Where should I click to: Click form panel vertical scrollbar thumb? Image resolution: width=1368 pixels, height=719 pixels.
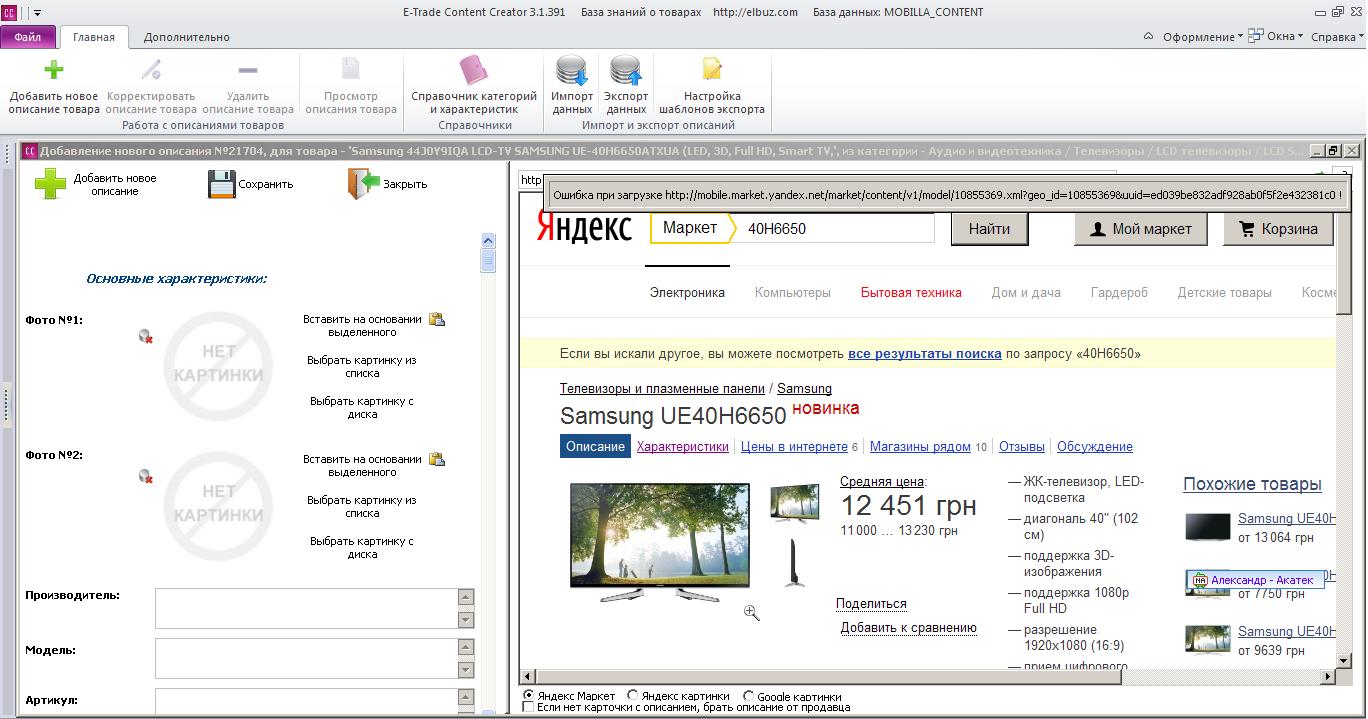(488, 261)
